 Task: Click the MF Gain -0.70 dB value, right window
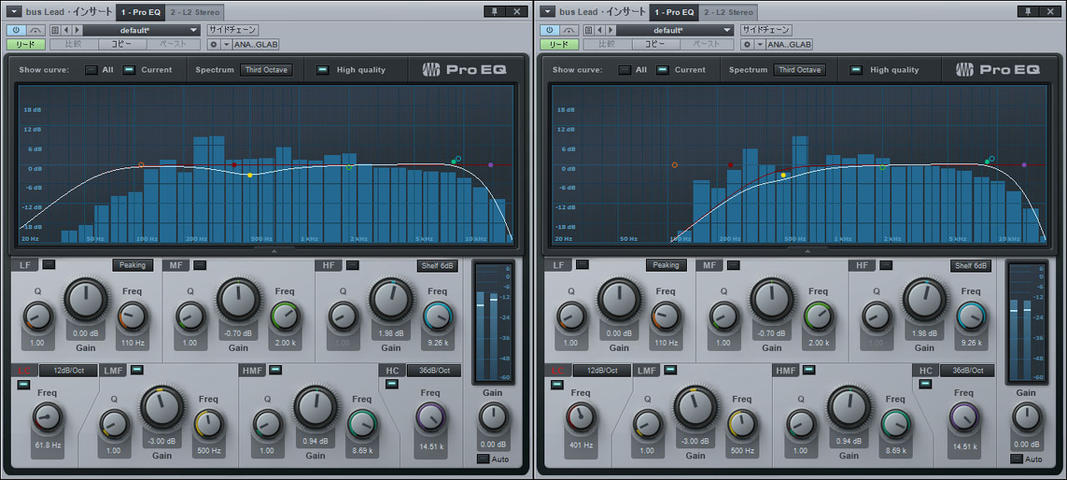point(772,334)
